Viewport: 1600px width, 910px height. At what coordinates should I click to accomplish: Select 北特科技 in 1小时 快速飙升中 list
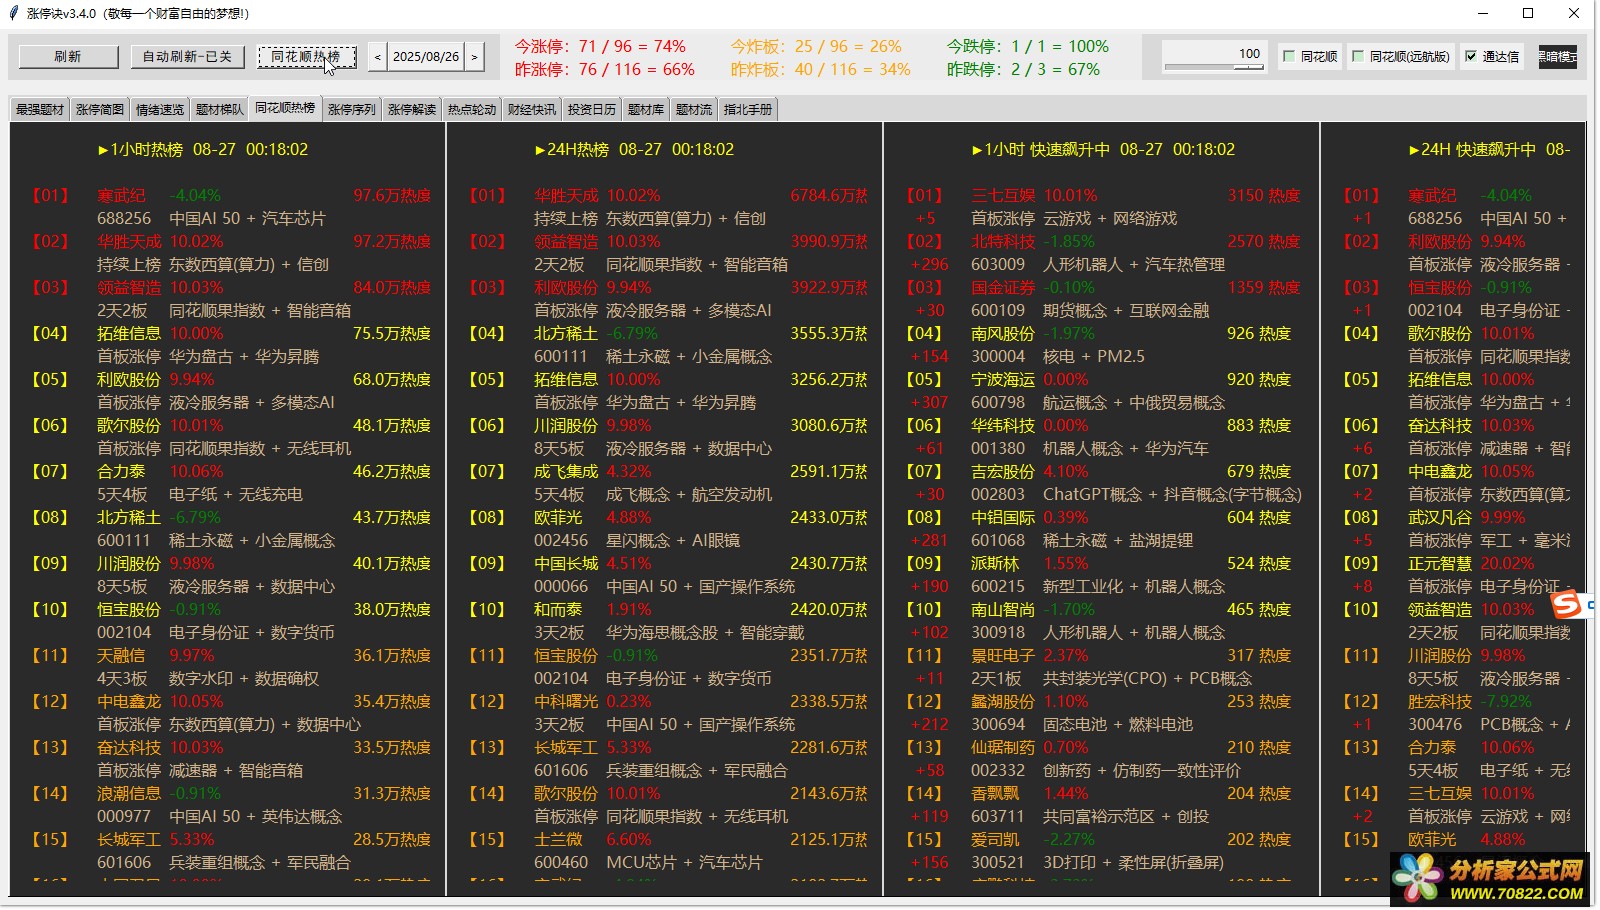click(1003, 242)
